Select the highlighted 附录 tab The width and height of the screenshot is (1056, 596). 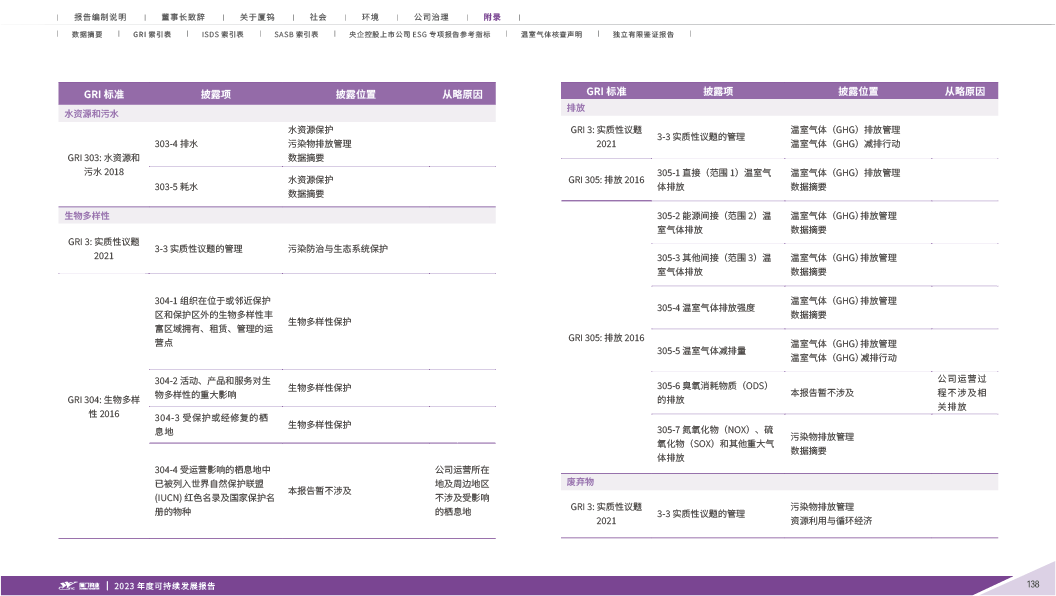492,17
